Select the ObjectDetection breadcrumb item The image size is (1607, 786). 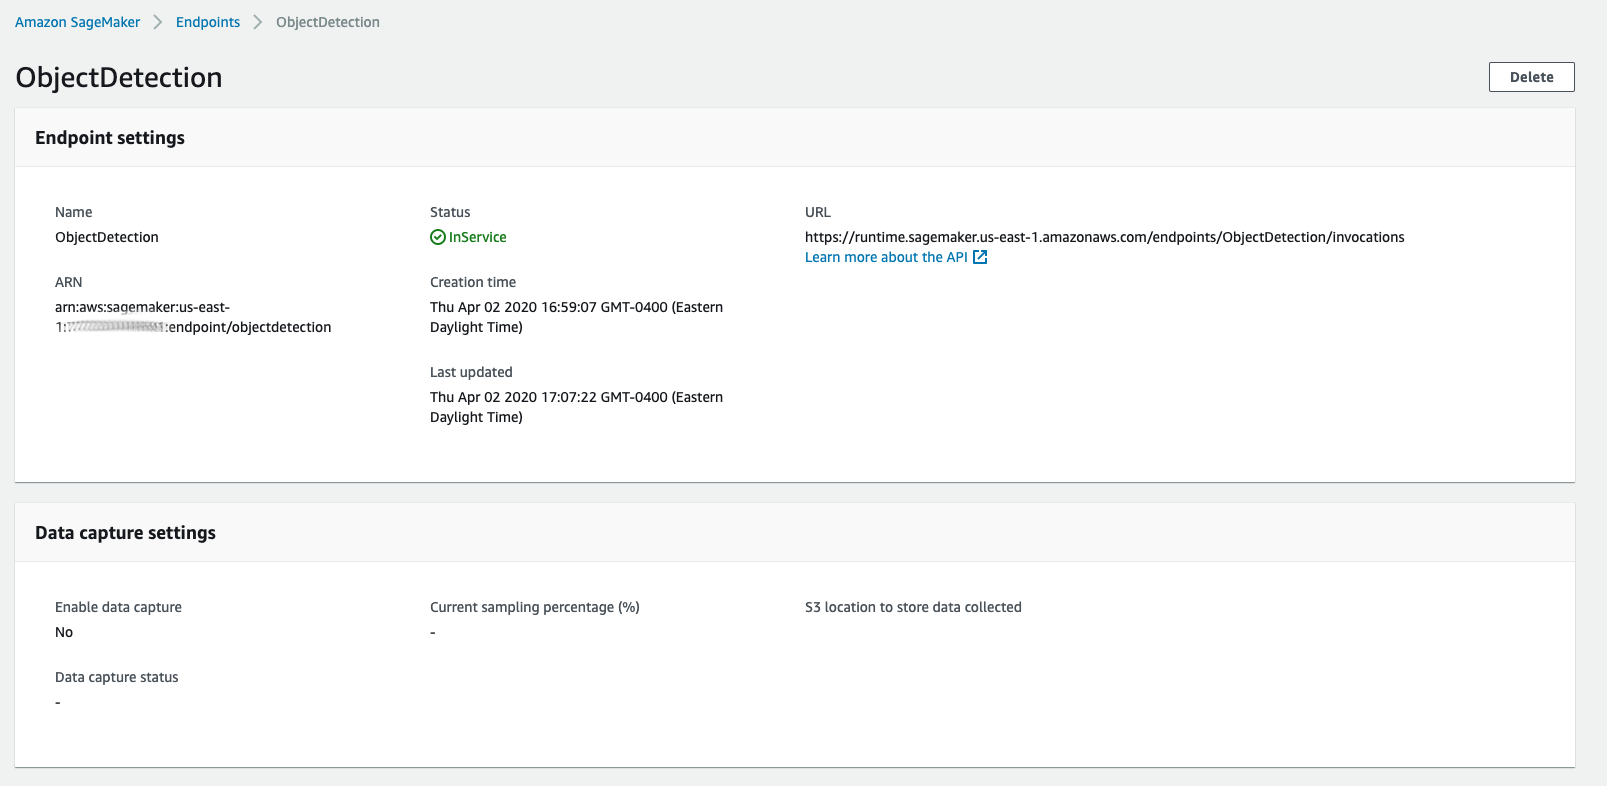[327, 22]
